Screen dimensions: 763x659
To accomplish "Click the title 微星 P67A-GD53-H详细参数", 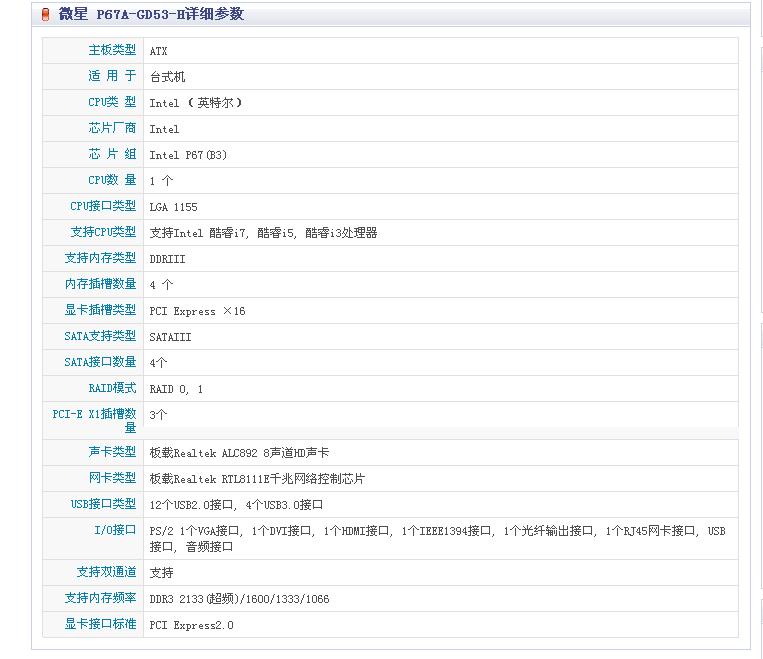I will coord(151,14).
